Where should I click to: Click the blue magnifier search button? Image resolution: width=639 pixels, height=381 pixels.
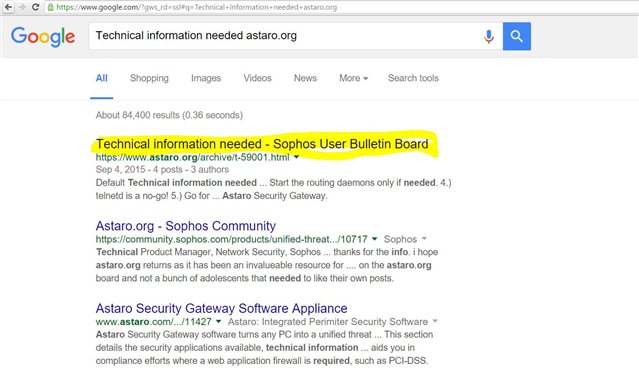(x=517, y=36)
